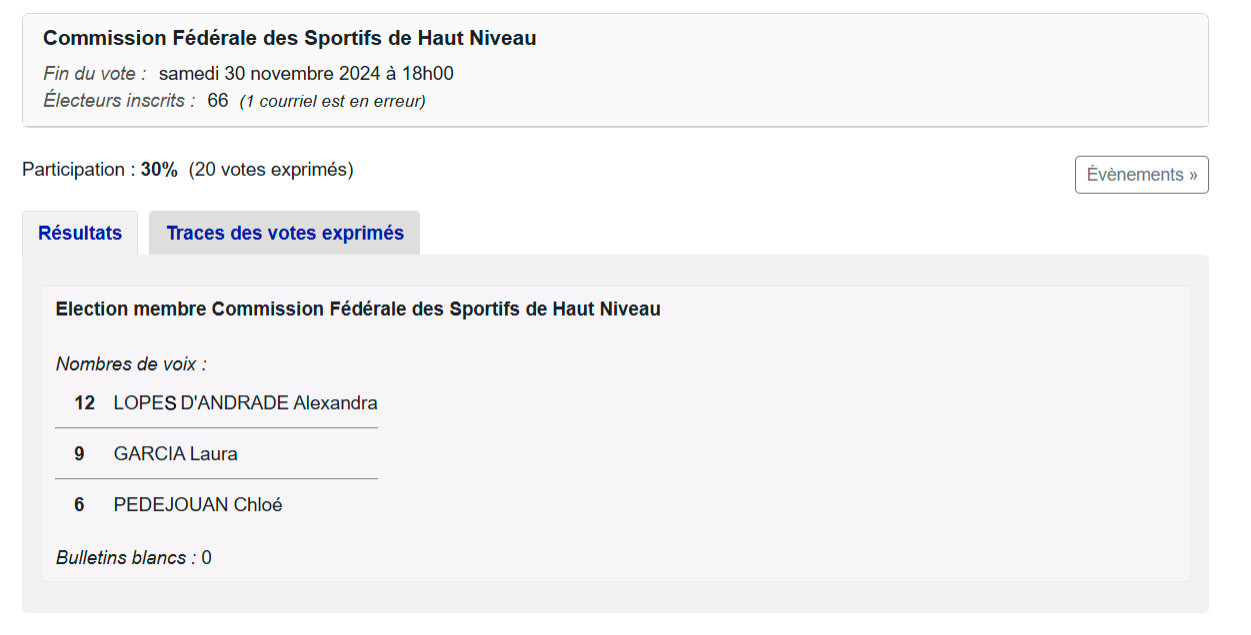Click registered voters count 66
Image resolution: width=1251 pixels, height=635 pixels.
click(x=217, y=100)
